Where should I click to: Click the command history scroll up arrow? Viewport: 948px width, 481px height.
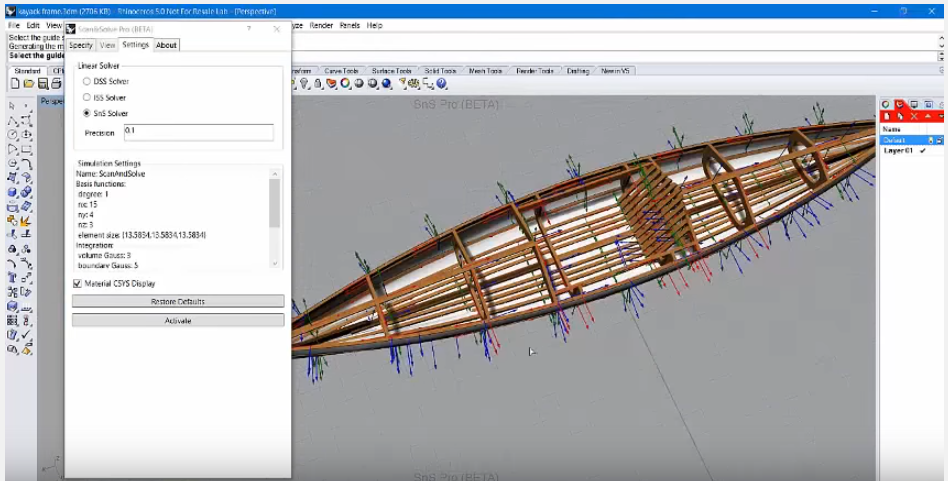[x=941, y=38]
